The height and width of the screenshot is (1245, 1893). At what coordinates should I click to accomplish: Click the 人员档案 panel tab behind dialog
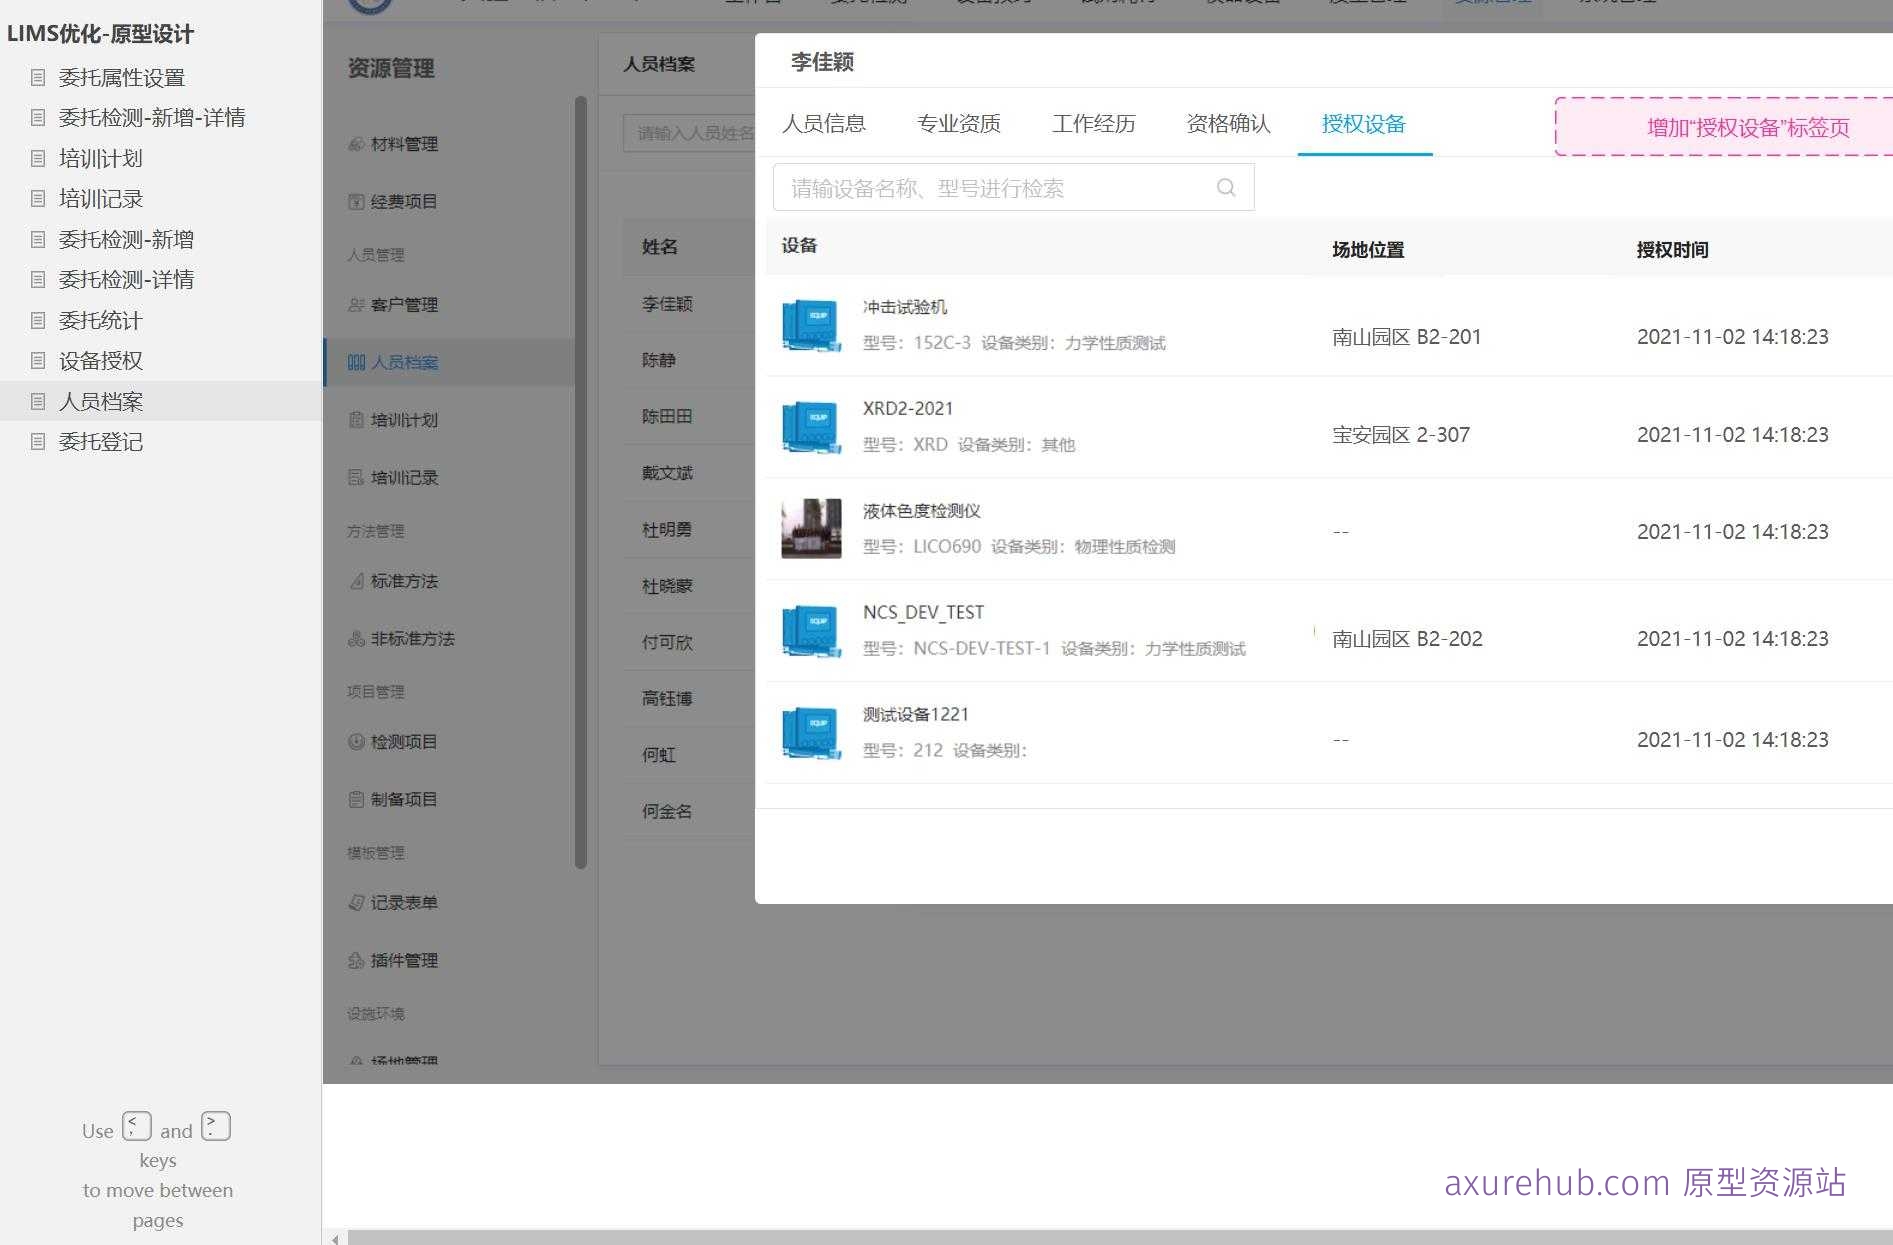659,64
